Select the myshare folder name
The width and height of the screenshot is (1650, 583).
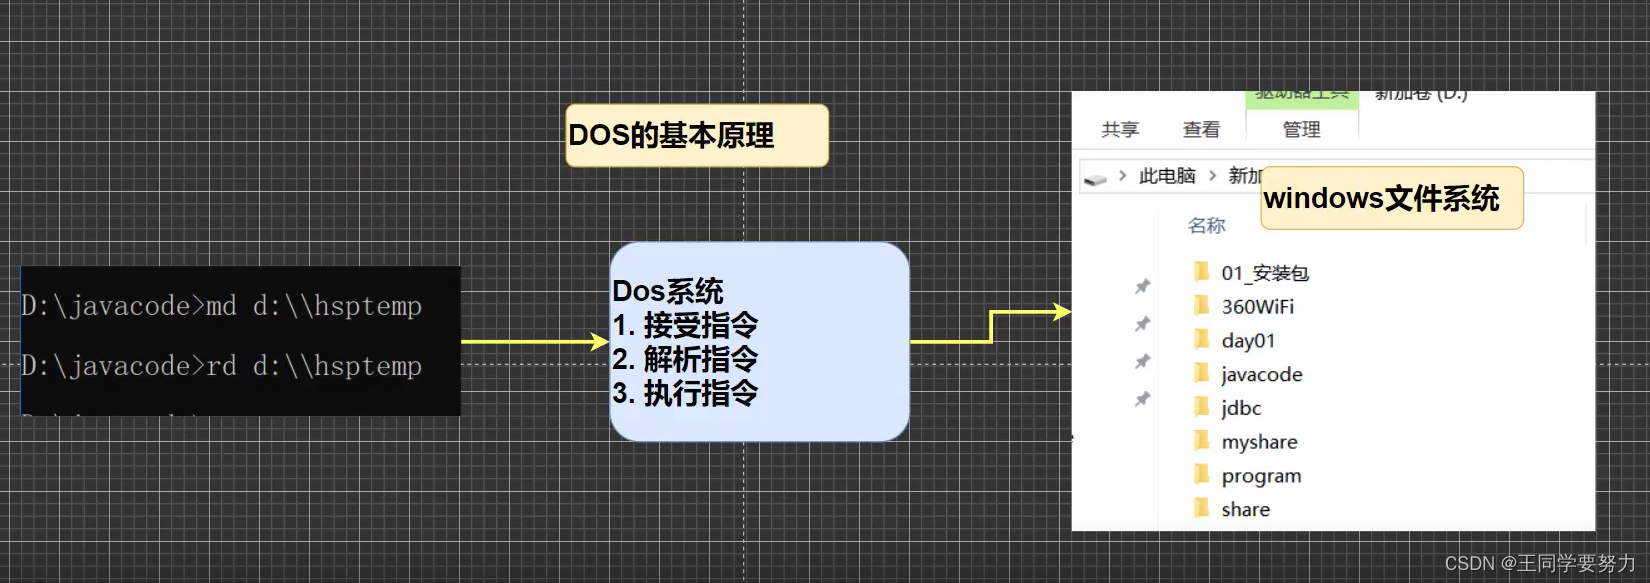click(1259, 442)
